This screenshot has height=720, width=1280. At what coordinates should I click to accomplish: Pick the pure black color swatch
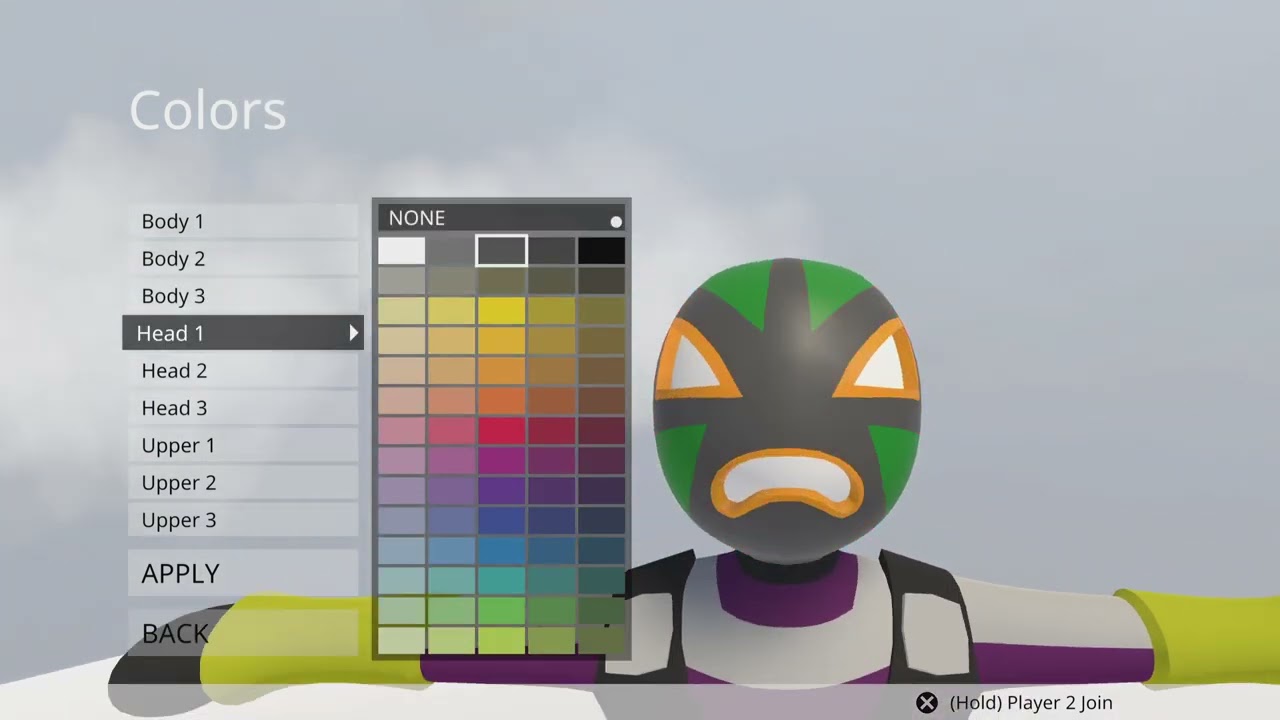point(601,251)
